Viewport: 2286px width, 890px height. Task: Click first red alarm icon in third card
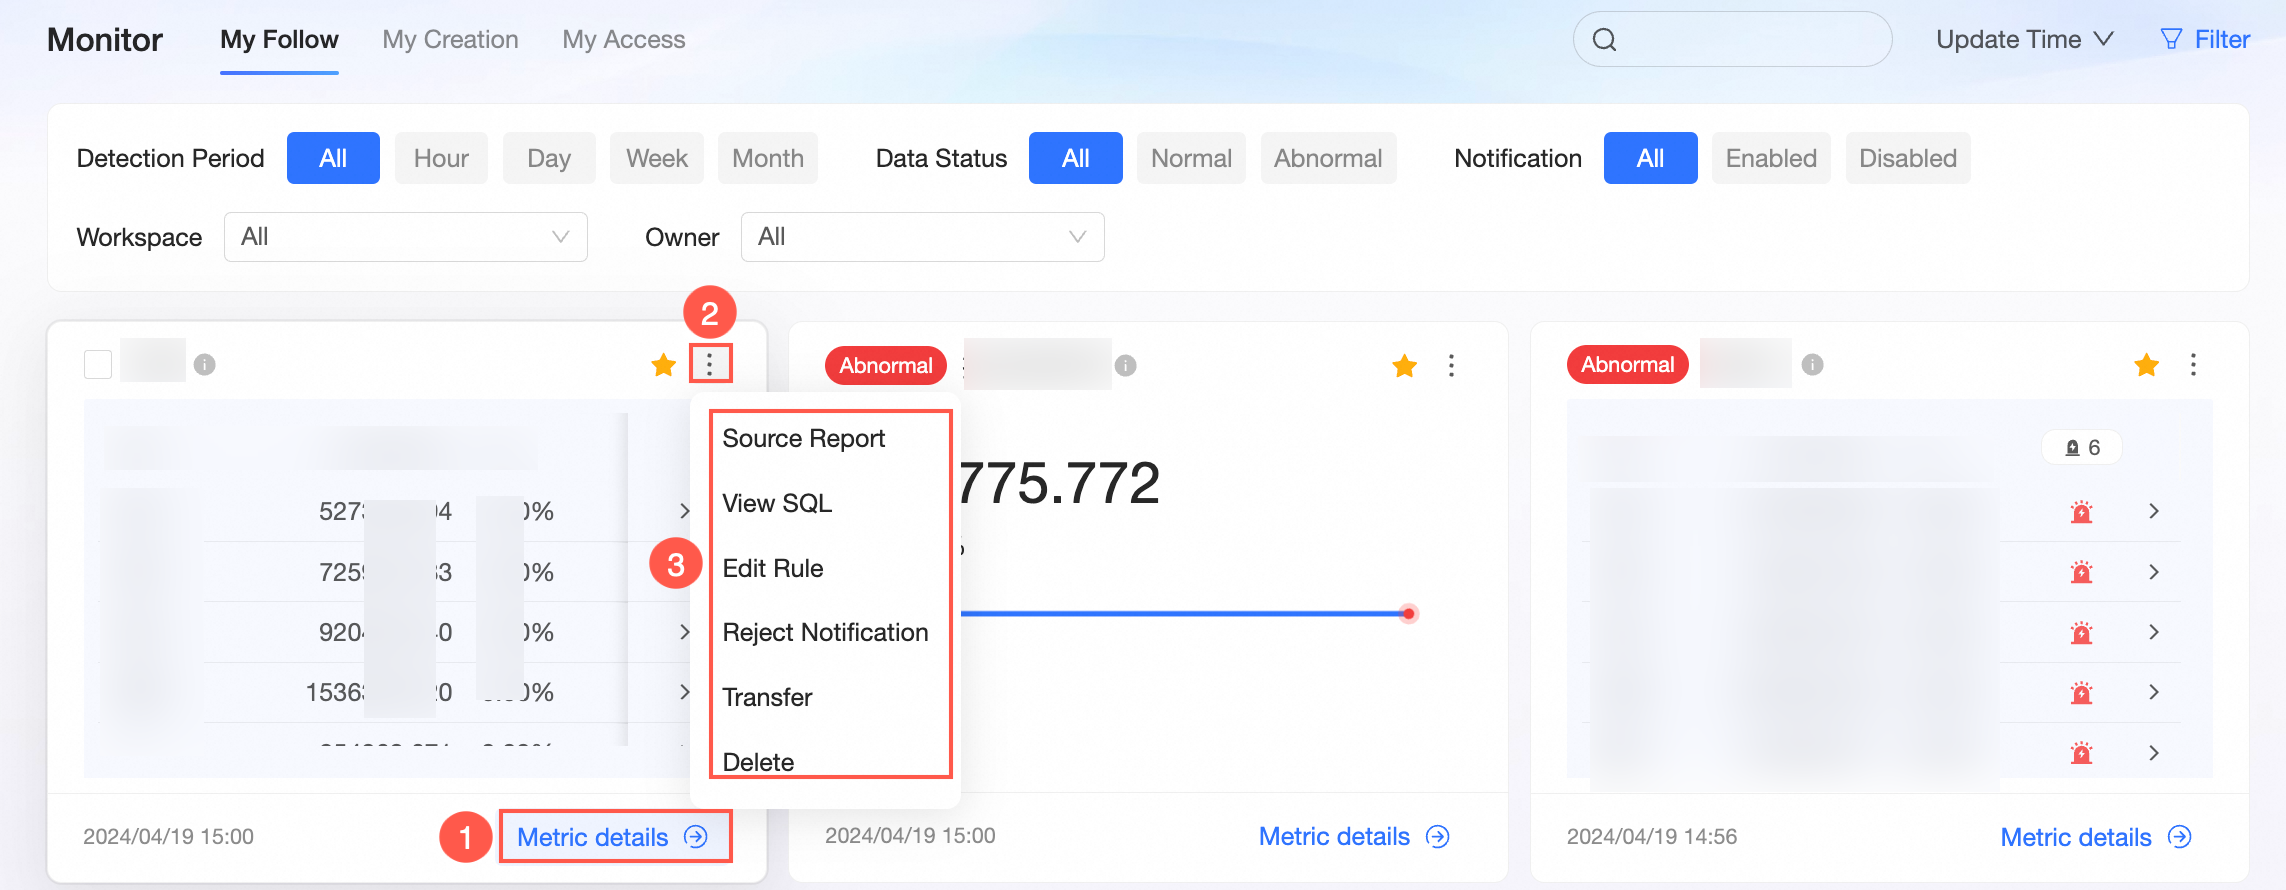coord(2081,512)
